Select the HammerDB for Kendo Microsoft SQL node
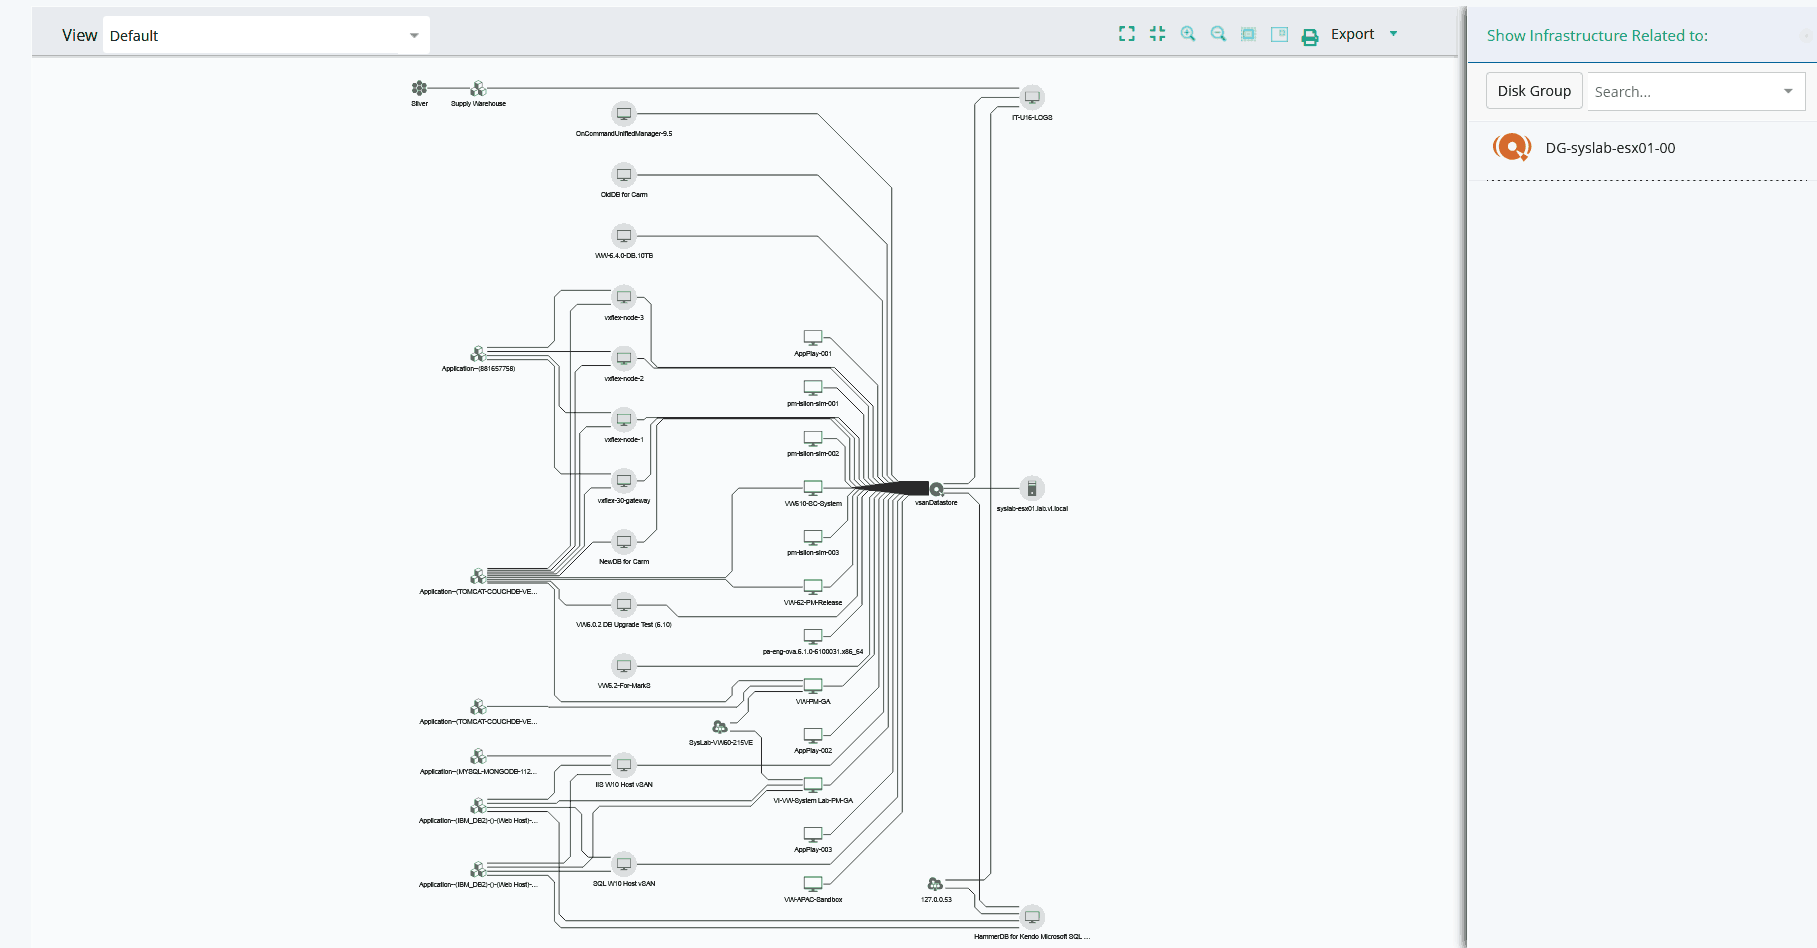The height and width of the screenshot is (948, 1817). tap(1032, 916)
